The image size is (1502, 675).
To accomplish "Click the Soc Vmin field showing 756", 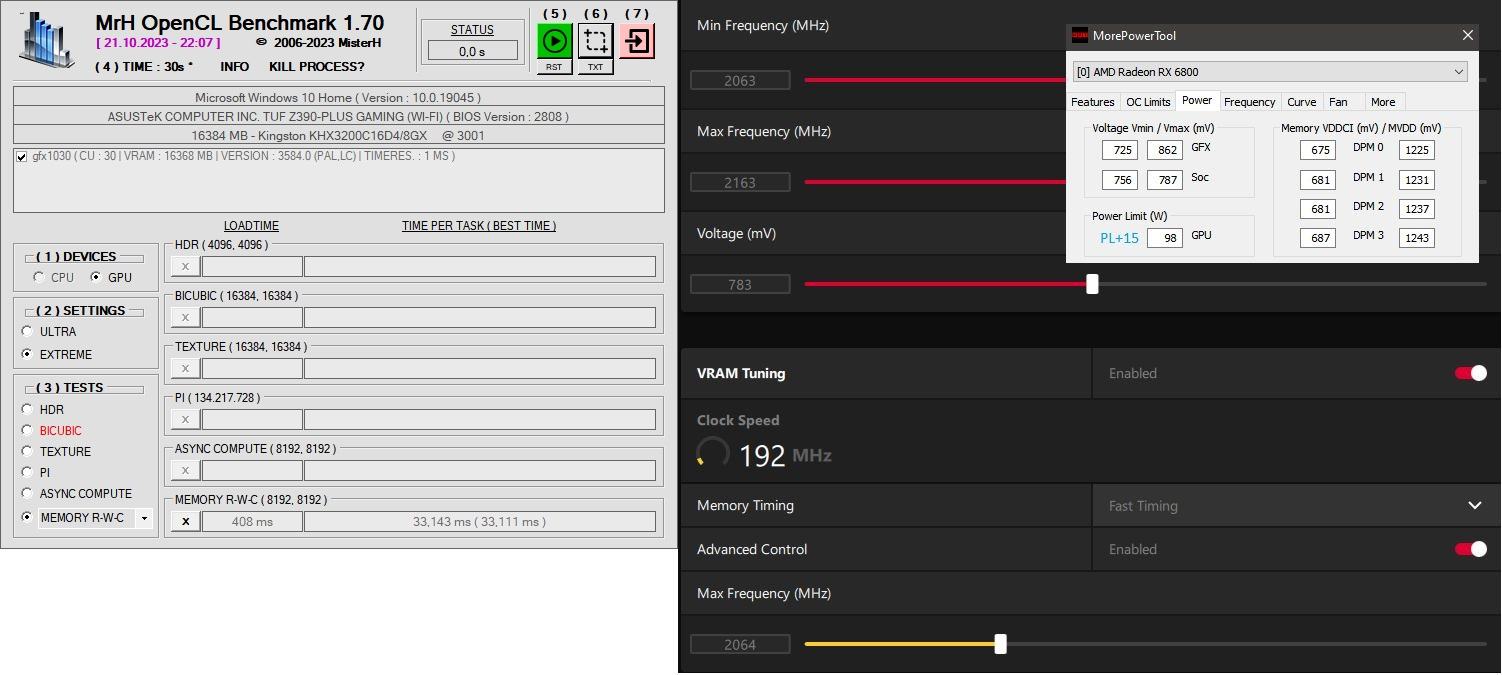I will coord(1119,180).
